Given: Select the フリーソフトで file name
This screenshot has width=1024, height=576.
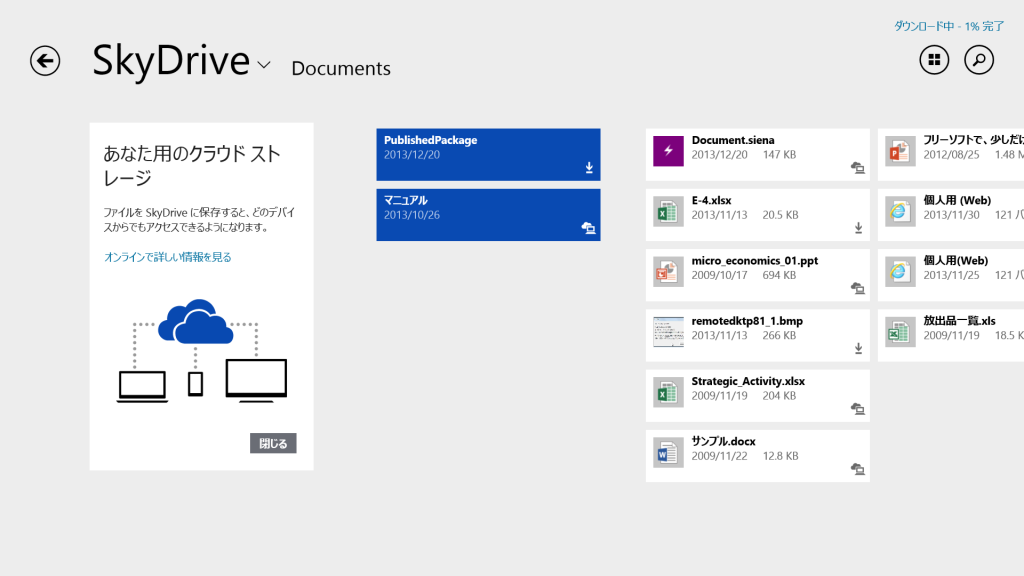Looking at the screenshot, I should [x=973, y=140].
